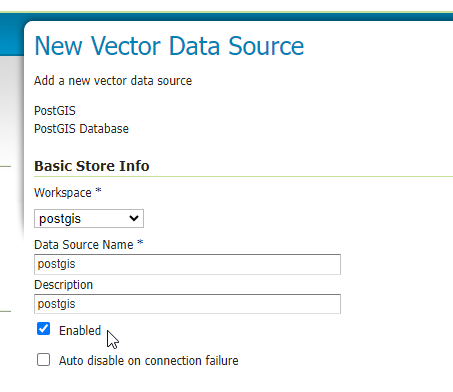Click the Description field label

tap(63, 285)
